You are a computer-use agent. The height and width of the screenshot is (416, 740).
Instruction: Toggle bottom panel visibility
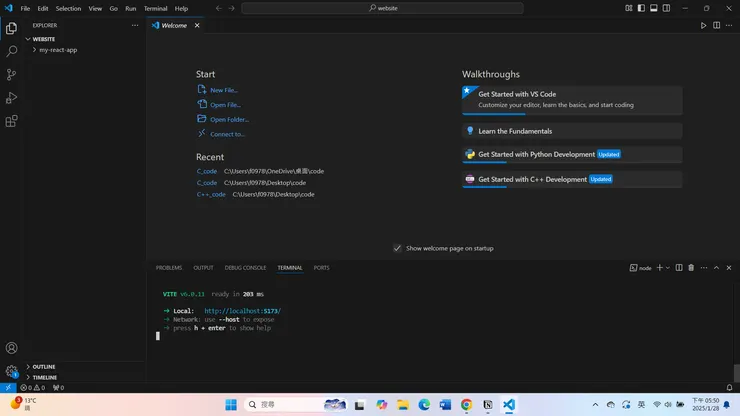pyautogui.click(x=654, y=8)
